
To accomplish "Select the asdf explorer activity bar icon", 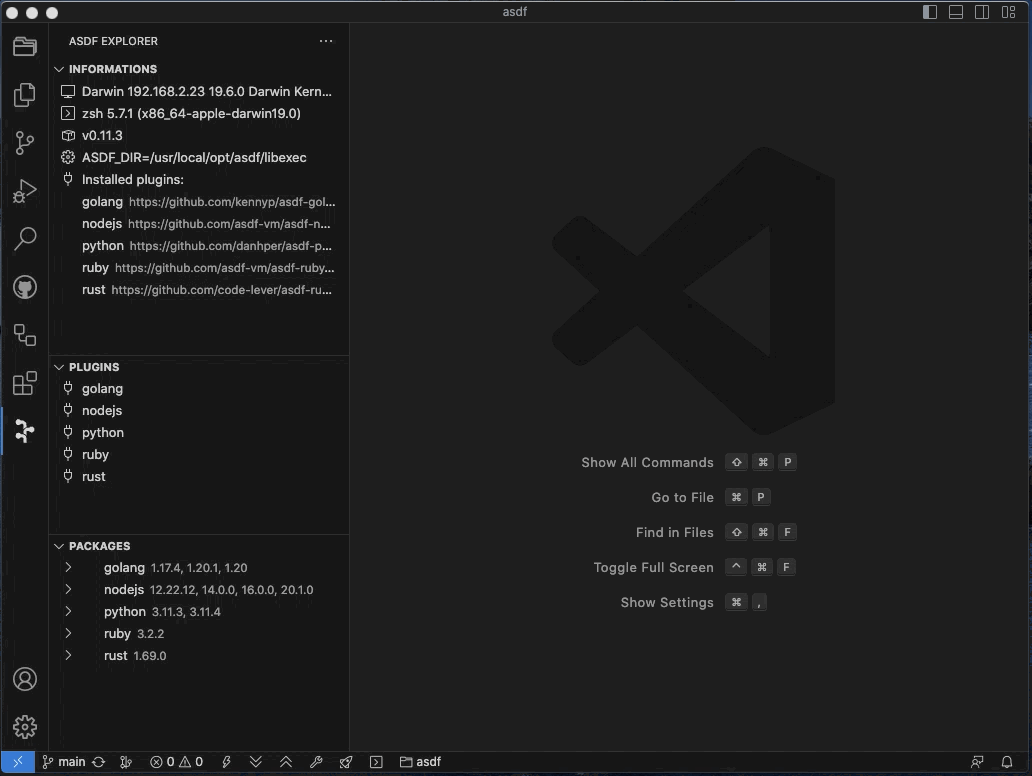I will (25, 431).
